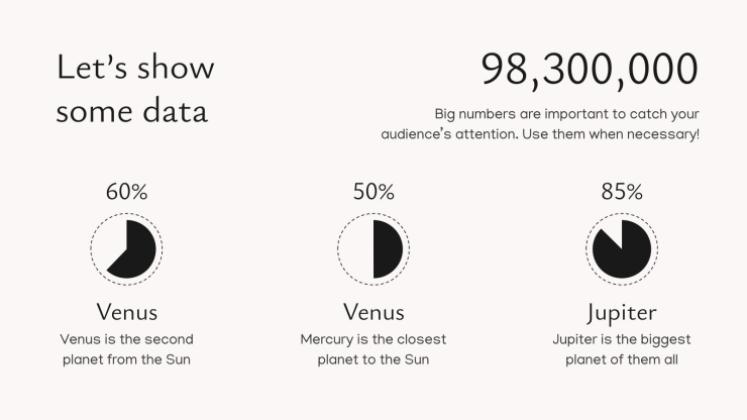Select the "Let's show some data" title

(135, 89)
